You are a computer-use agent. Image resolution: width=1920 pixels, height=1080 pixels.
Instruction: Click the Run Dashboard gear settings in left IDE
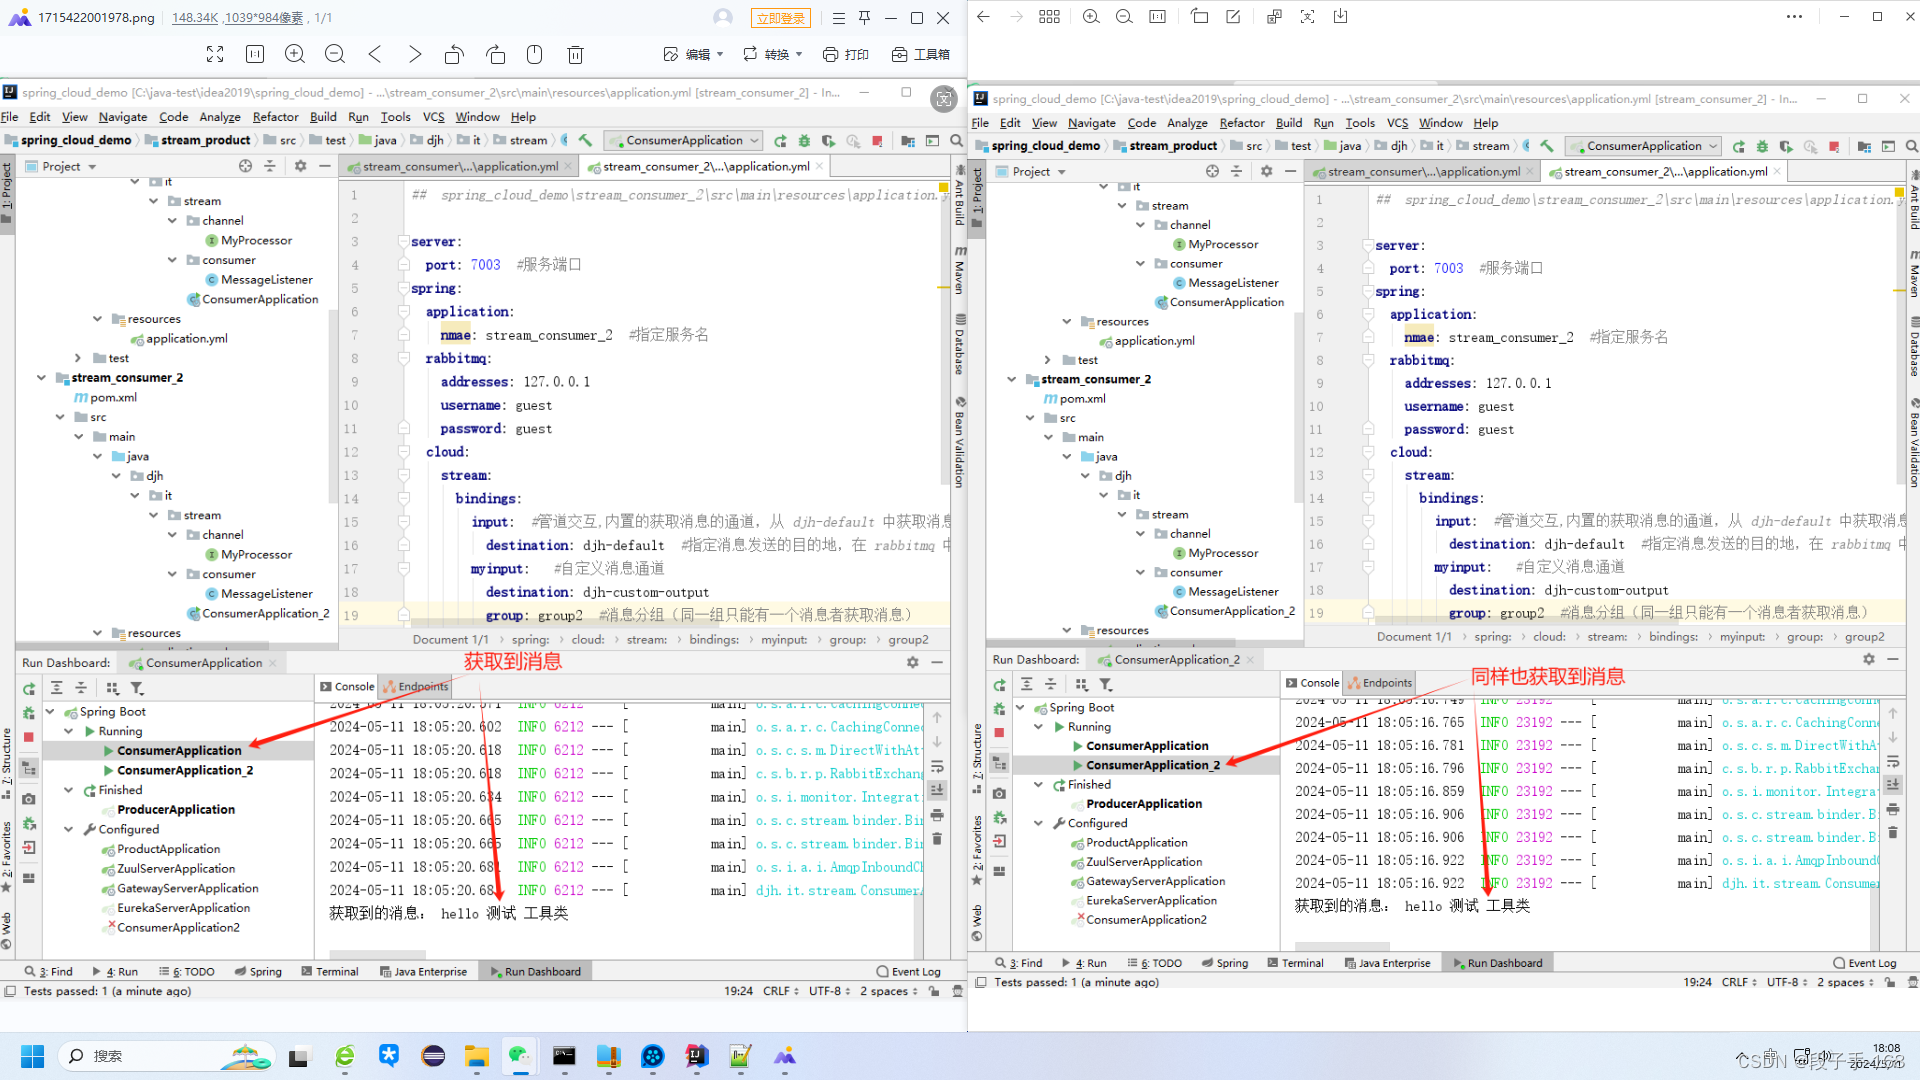pyautogui.click(x=912, y=662)
